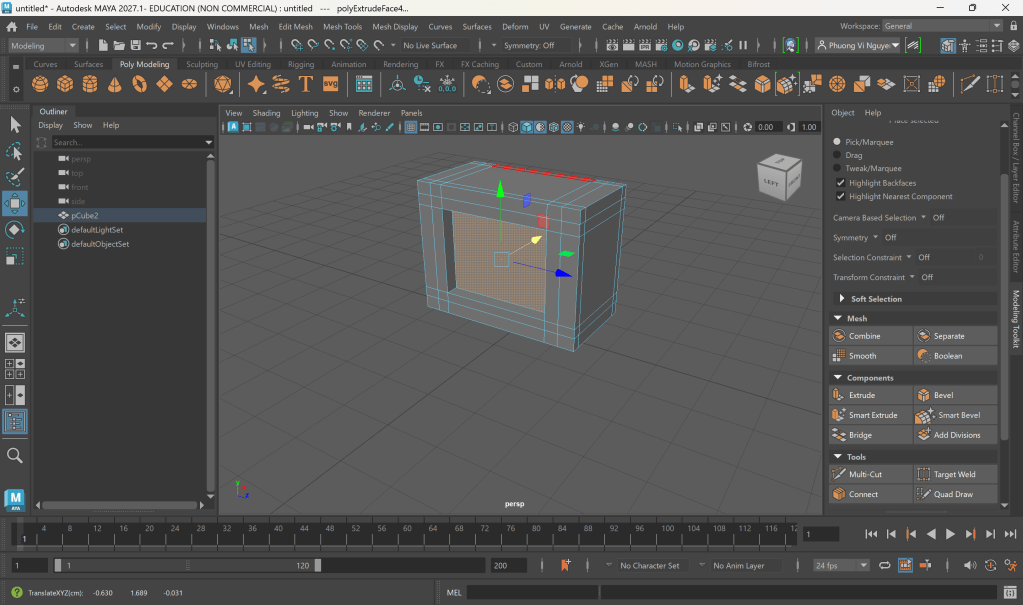Collapse the Components section
Screen dimensions: 1023x605
[838, 377]
